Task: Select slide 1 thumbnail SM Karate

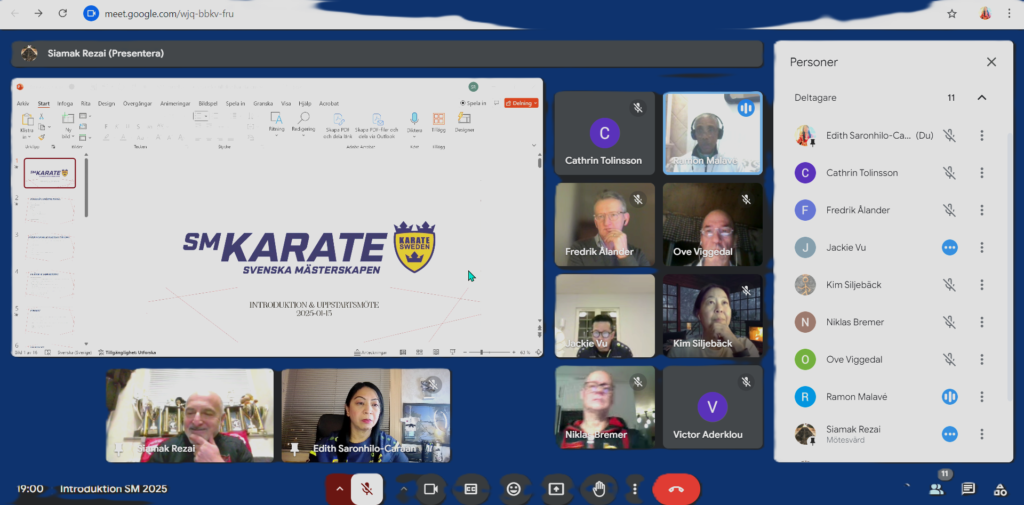Action: [50, 172]
